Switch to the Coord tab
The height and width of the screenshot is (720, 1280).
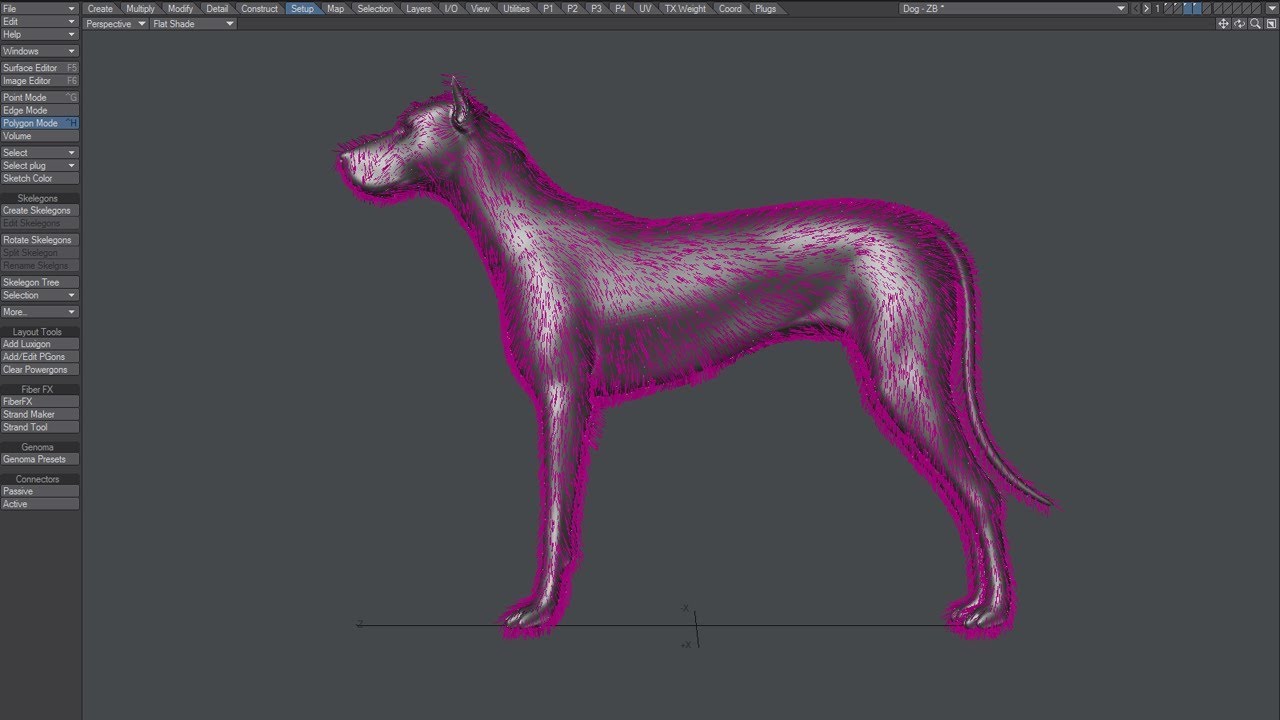(730, 8)
